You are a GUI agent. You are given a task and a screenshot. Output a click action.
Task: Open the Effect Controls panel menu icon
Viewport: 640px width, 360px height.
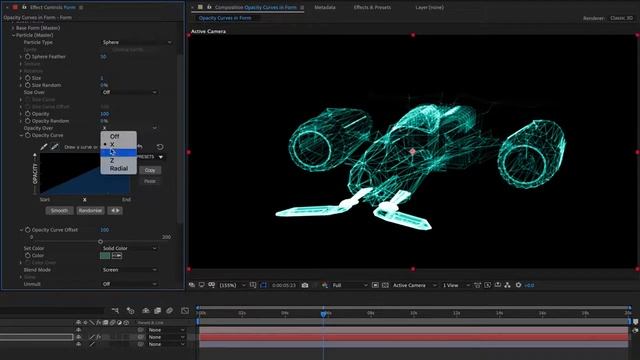[81, 7]
